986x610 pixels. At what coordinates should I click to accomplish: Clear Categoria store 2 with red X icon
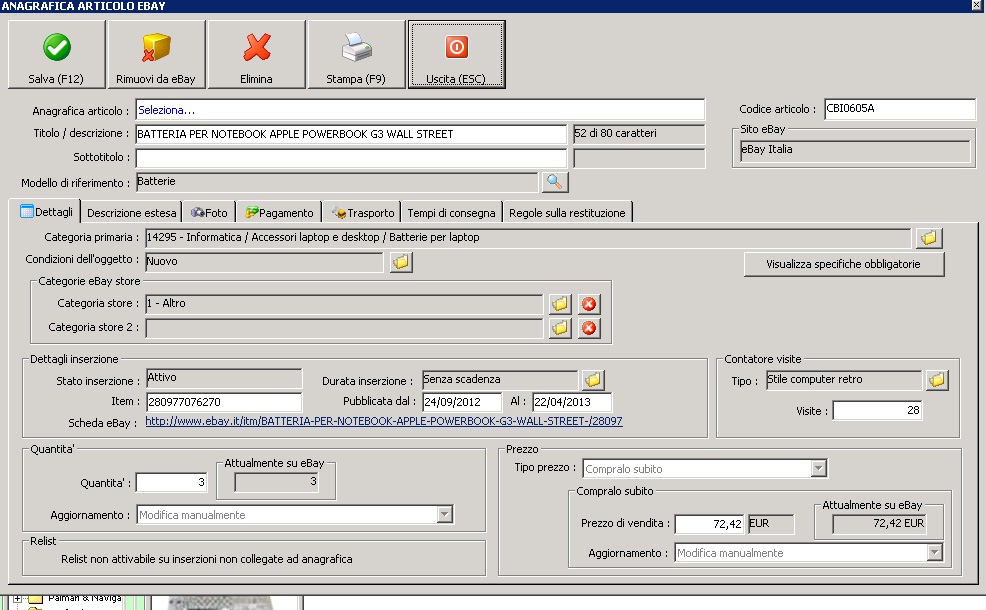tap(589, 328)
